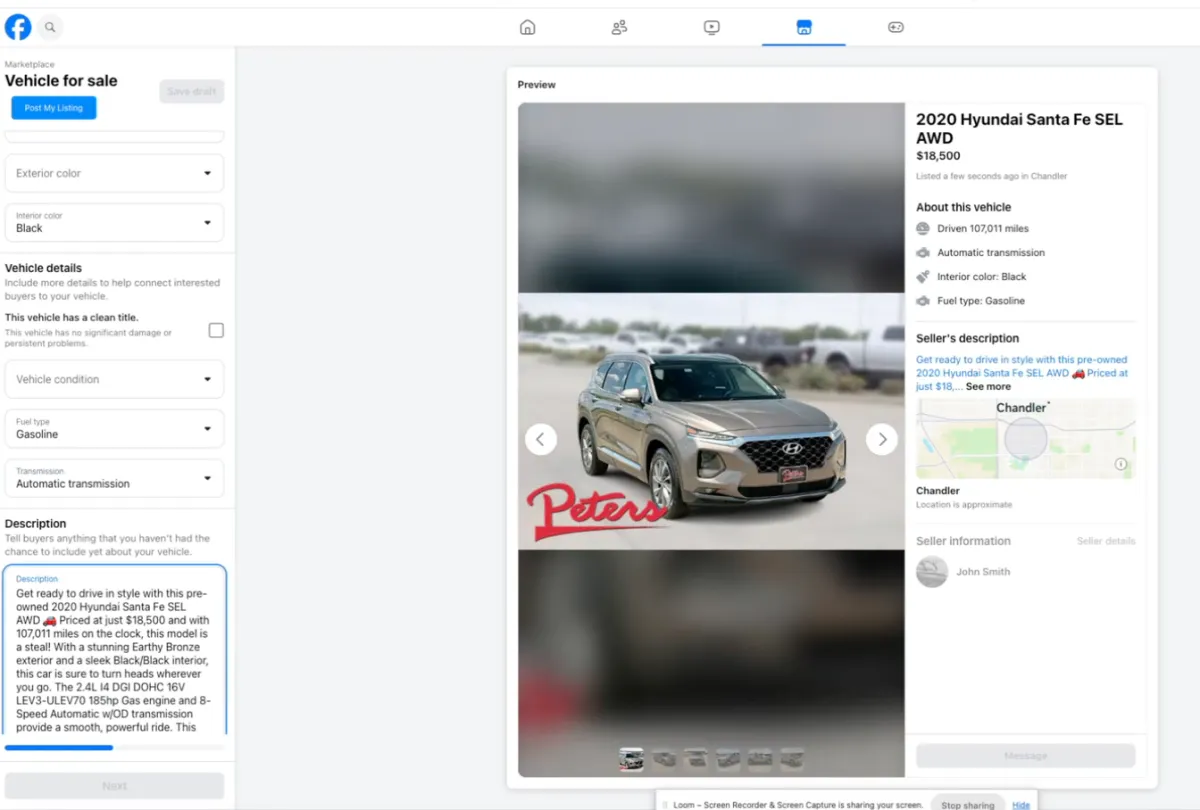Expand the Vehicle condition dropdown
1200x810 pixels.
tap(114, 379)
